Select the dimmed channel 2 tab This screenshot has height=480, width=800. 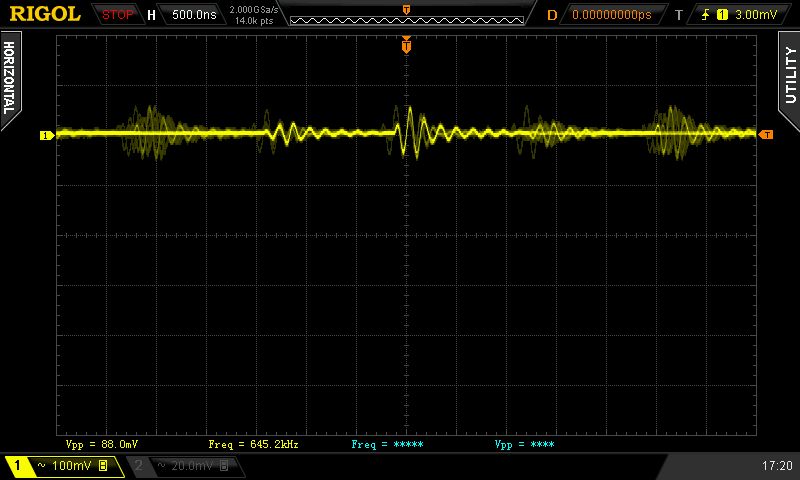[138, 466]
